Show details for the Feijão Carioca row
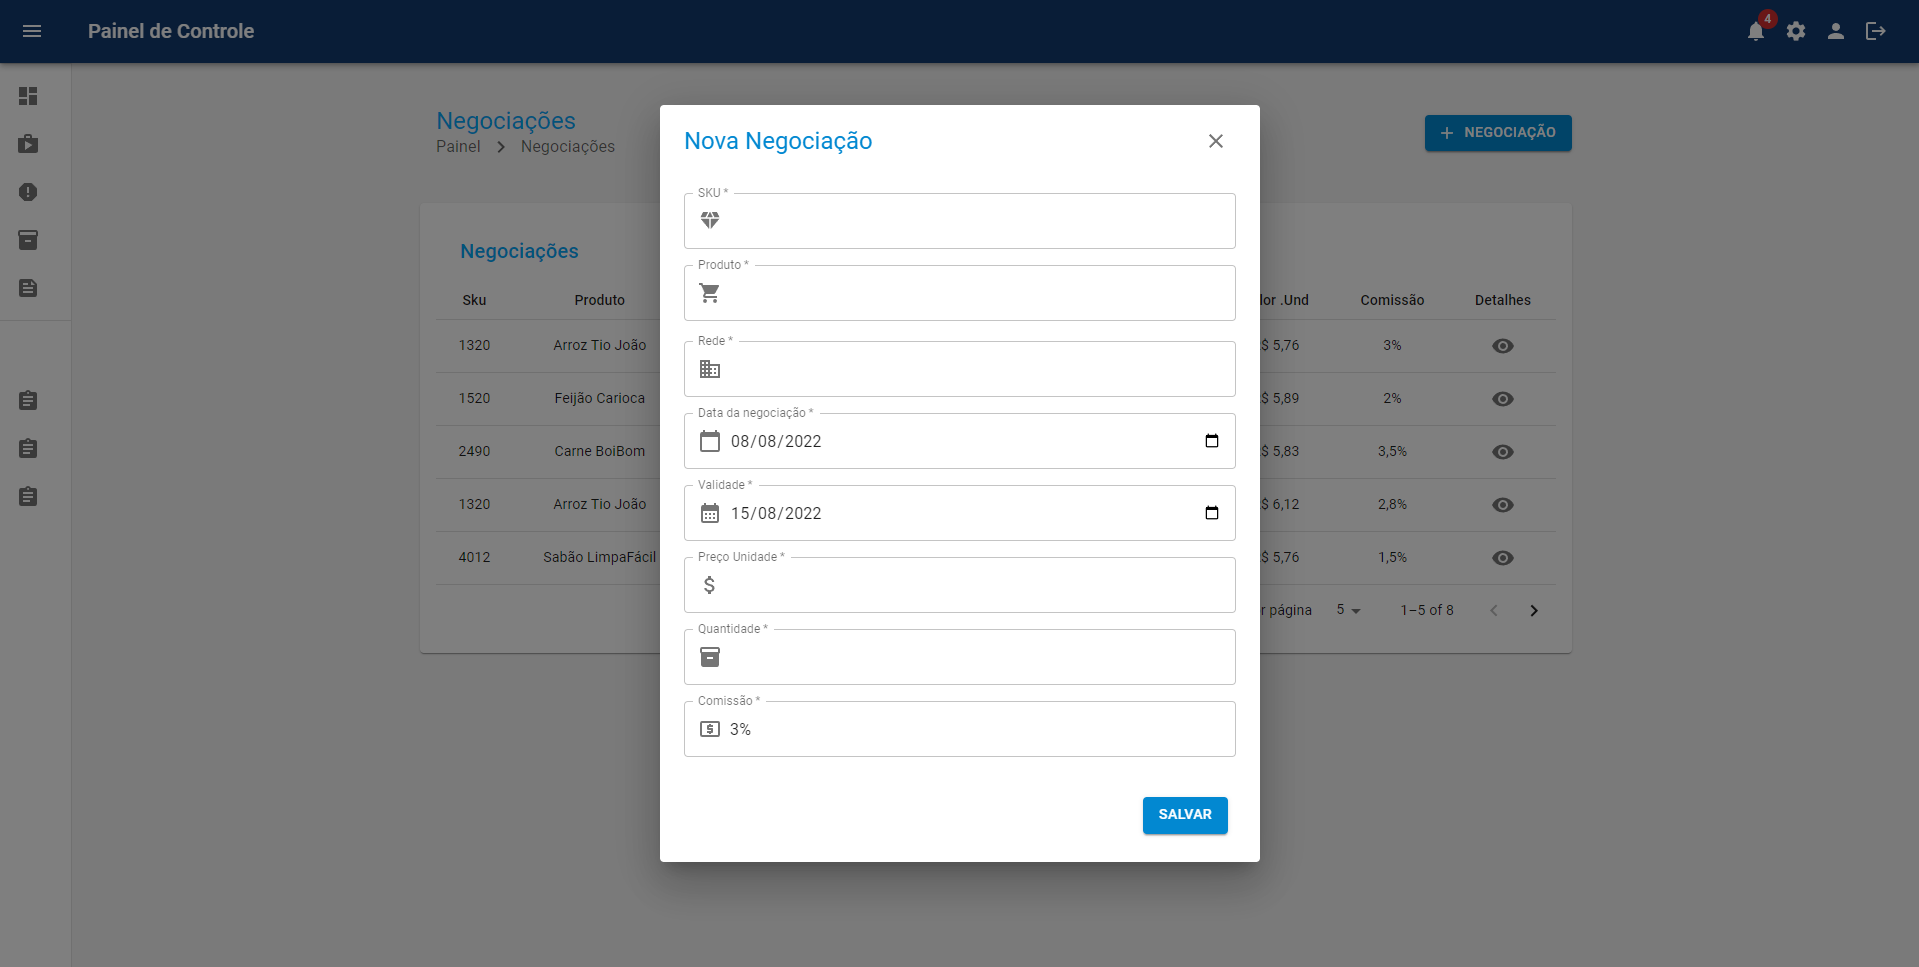The height and width of the screenshot is (967, 1919). 1502,399
